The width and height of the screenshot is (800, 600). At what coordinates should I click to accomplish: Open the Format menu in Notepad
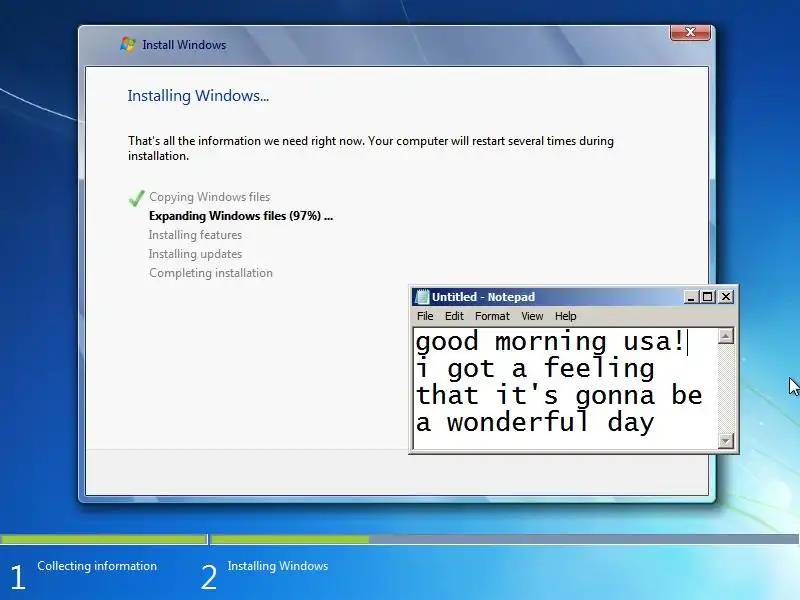[492, 316]
